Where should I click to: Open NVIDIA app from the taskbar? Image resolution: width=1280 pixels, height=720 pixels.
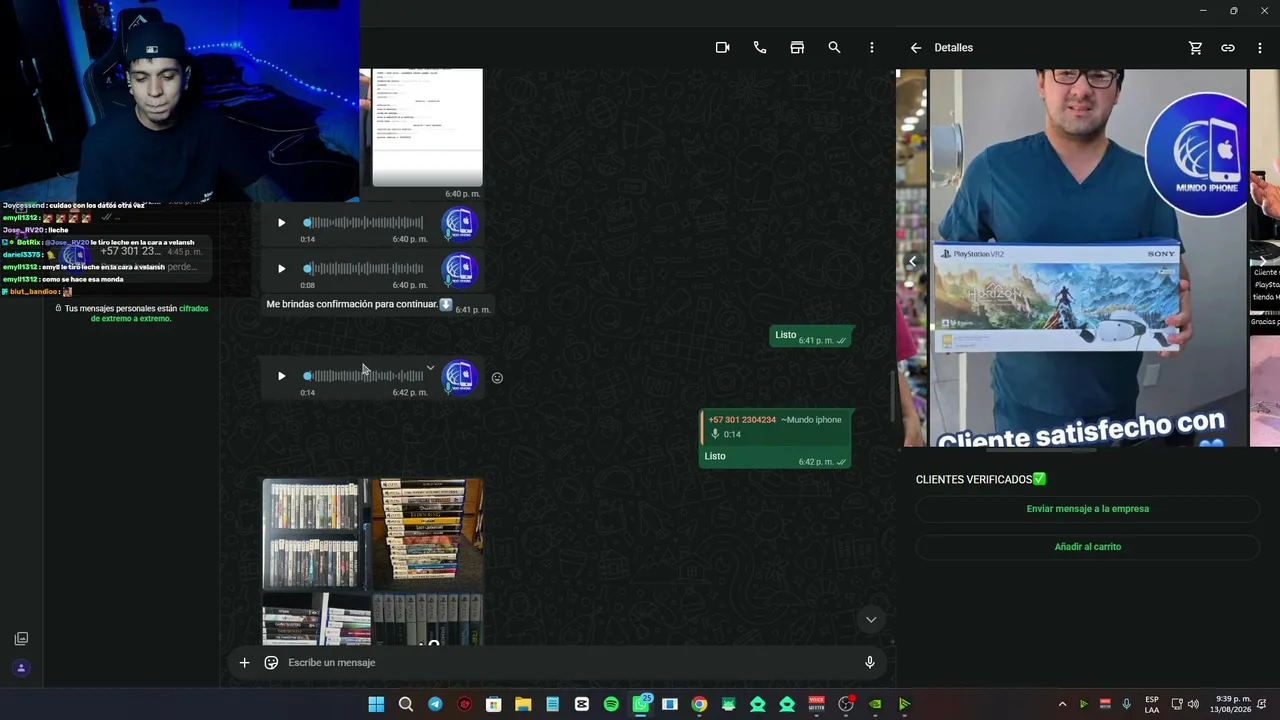click(x=875, y=705)
